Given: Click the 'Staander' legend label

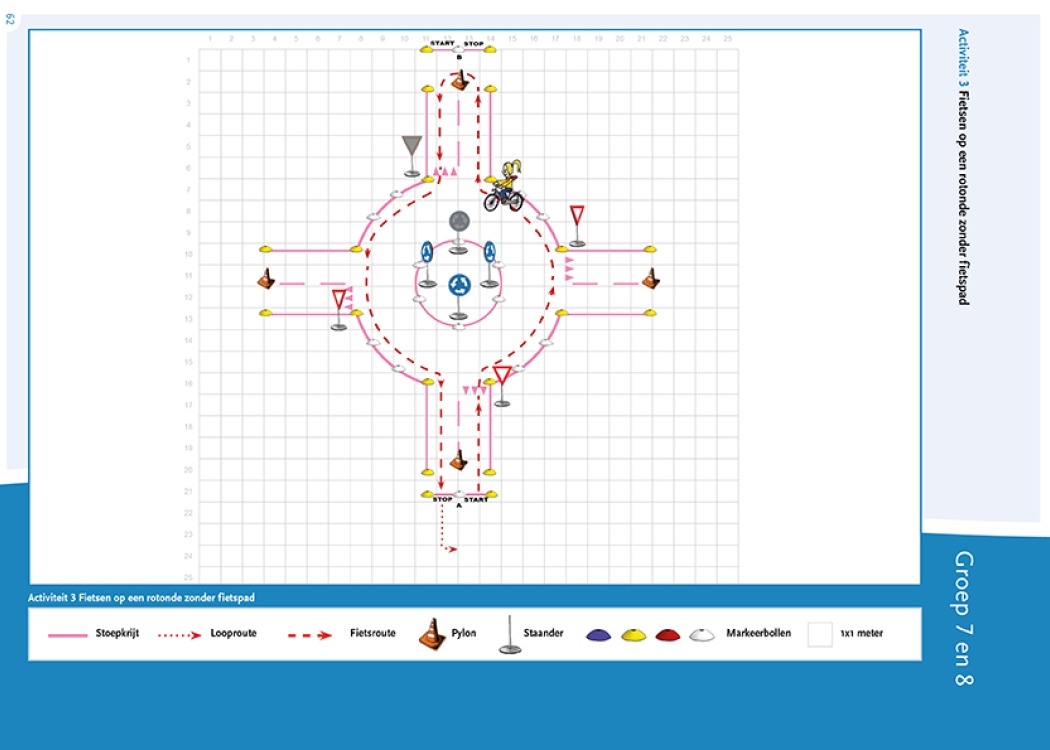Looking at the screenshot, I should (x=543, y=633).
